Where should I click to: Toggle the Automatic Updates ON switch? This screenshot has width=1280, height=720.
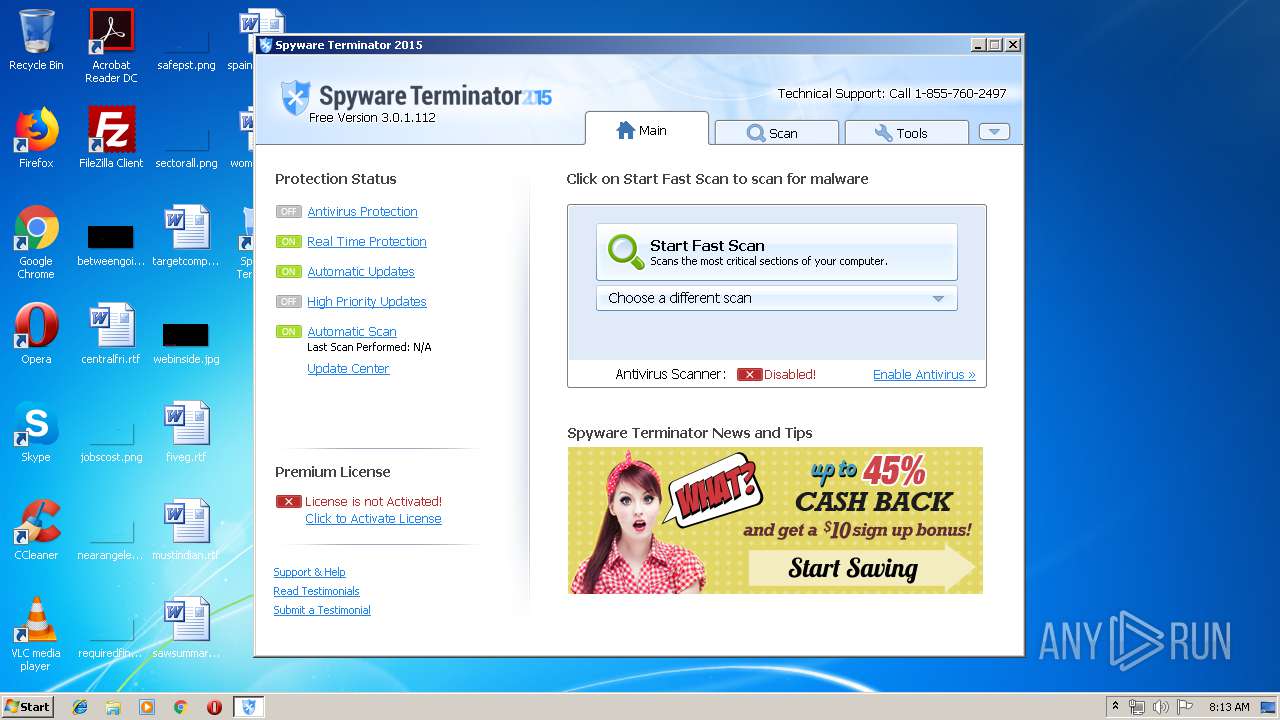point(289,271)
